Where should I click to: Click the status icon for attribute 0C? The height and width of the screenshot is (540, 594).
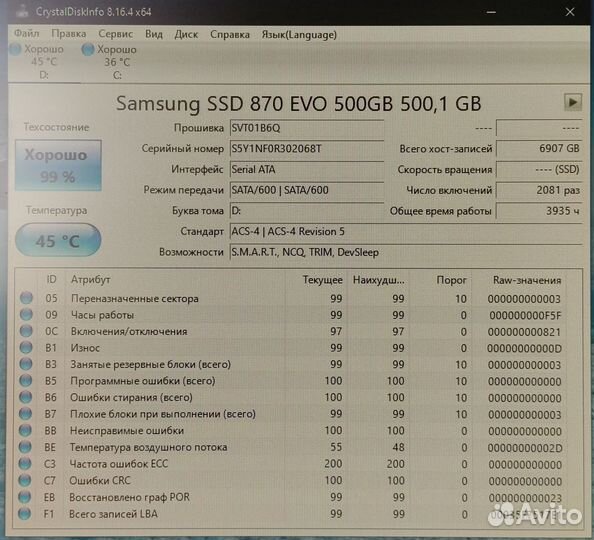[x=26, y=331]
